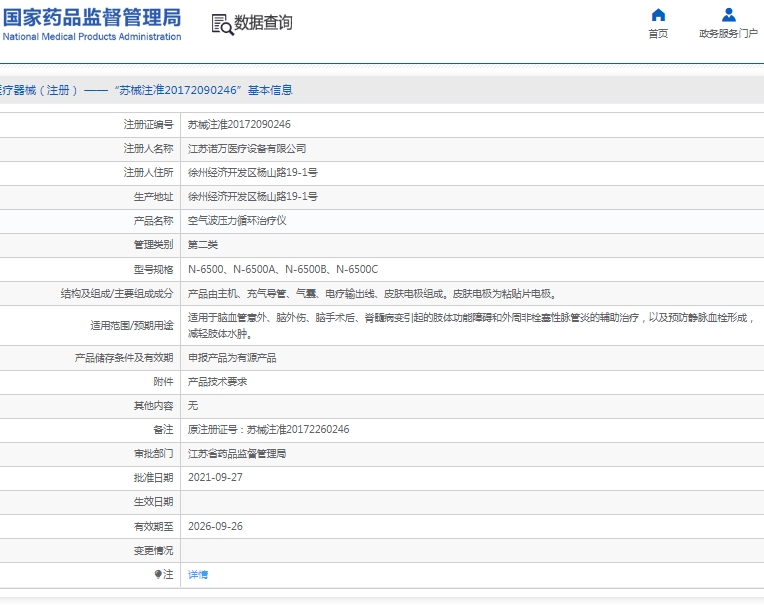
Task: Click National Medical Products Administration text
Action: pos(92,37)
